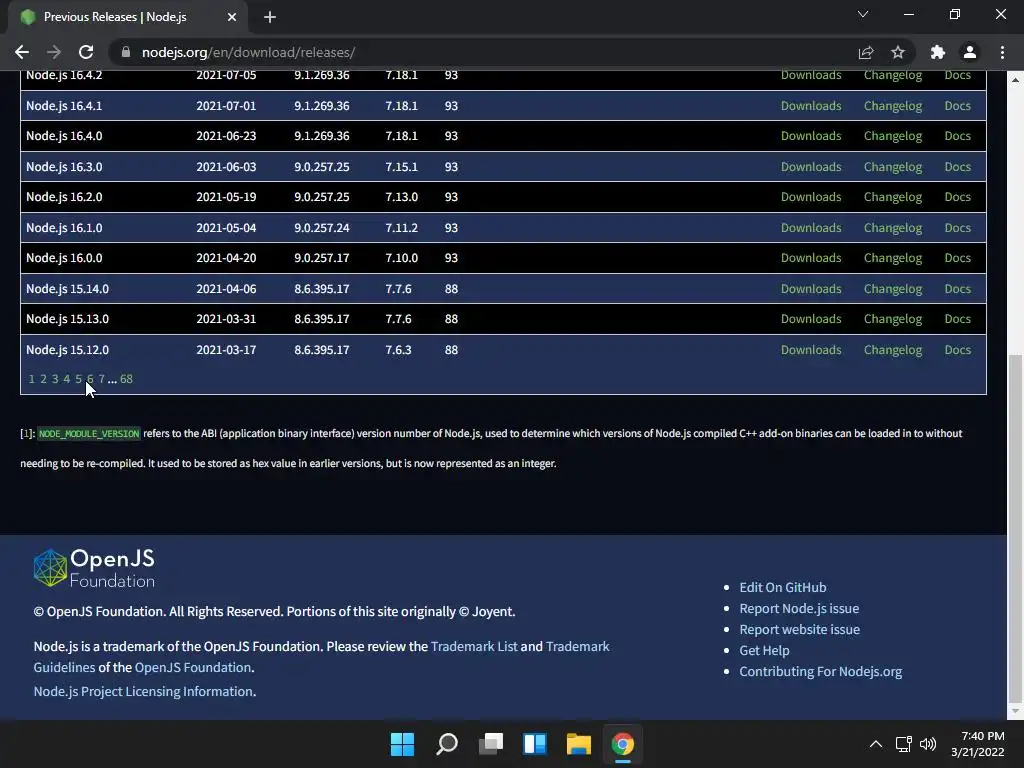Close the Previous Releases tab
This screenshot has width=1024, height=768.
[232, 17]
